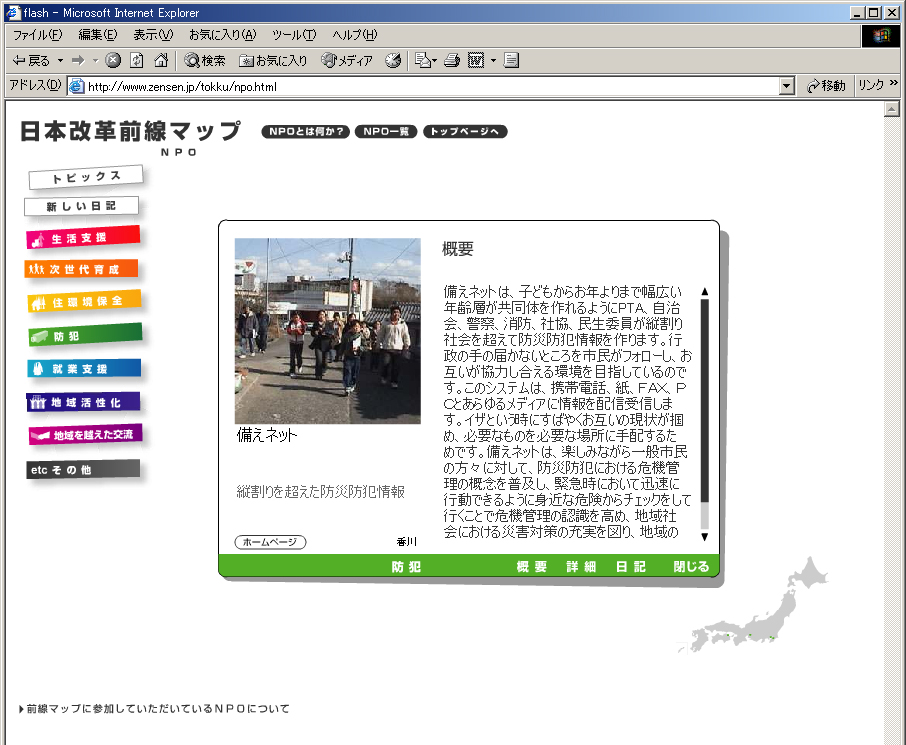Select the 生活支援 category icon
The width and height of the screenshot is (906, 745).
pyautogui.click(x=82, y=238)
